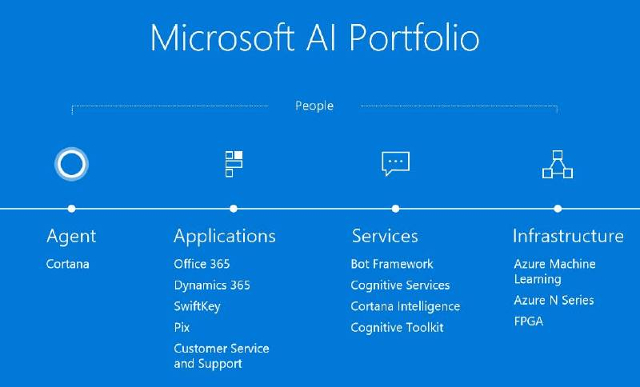Open the Dynamics 365 item
640x387 pixels.
click(212, 285)
